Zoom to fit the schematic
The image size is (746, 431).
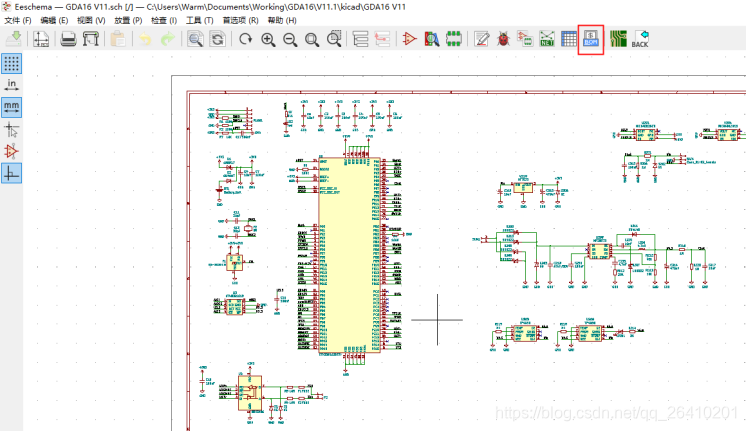point(312,39)
